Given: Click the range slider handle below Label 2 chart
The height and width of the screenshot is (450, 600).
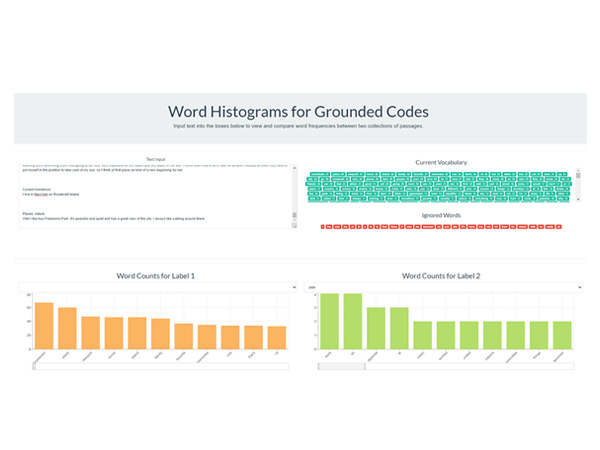Looking at the screenshot, I should pyautogui.click(x=341, y=367).
